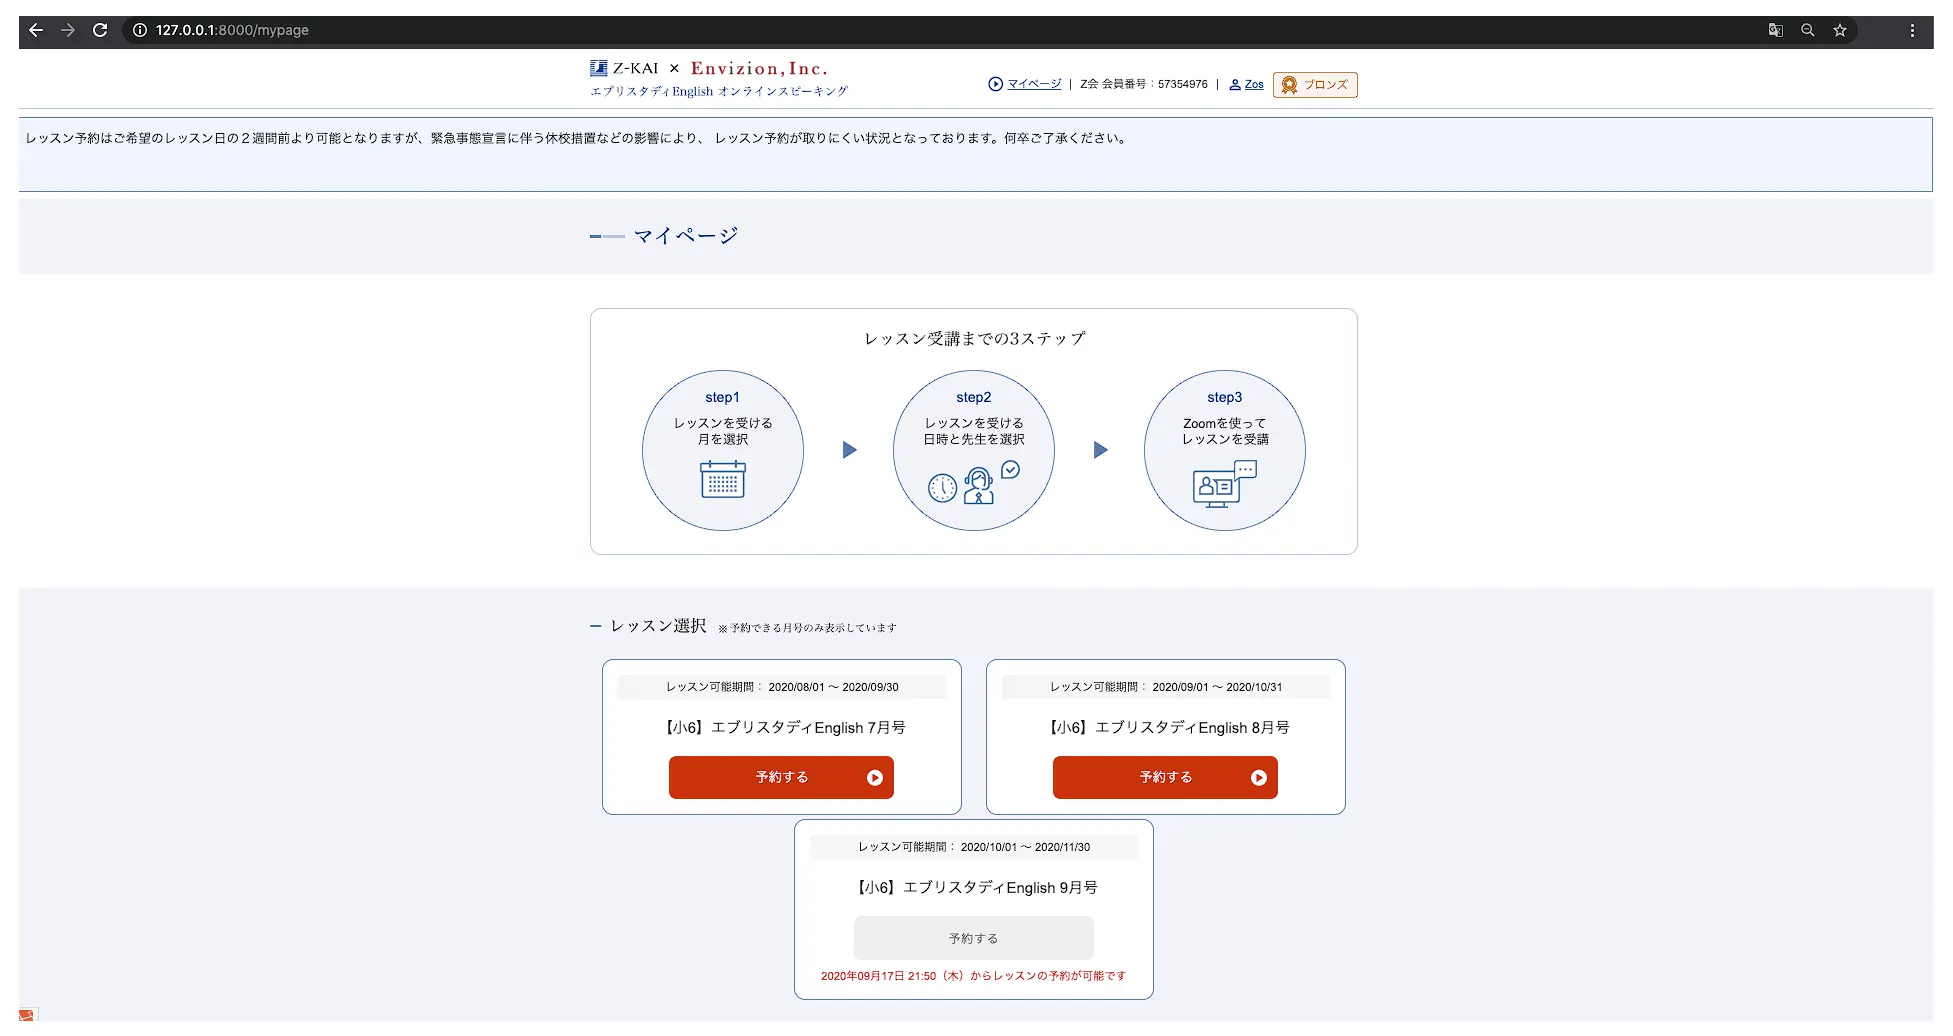This screenshot has width=1953, height=1036.
Task: Click the disabled 予約する button for 9月号
Action: click(x=973, y=938)
